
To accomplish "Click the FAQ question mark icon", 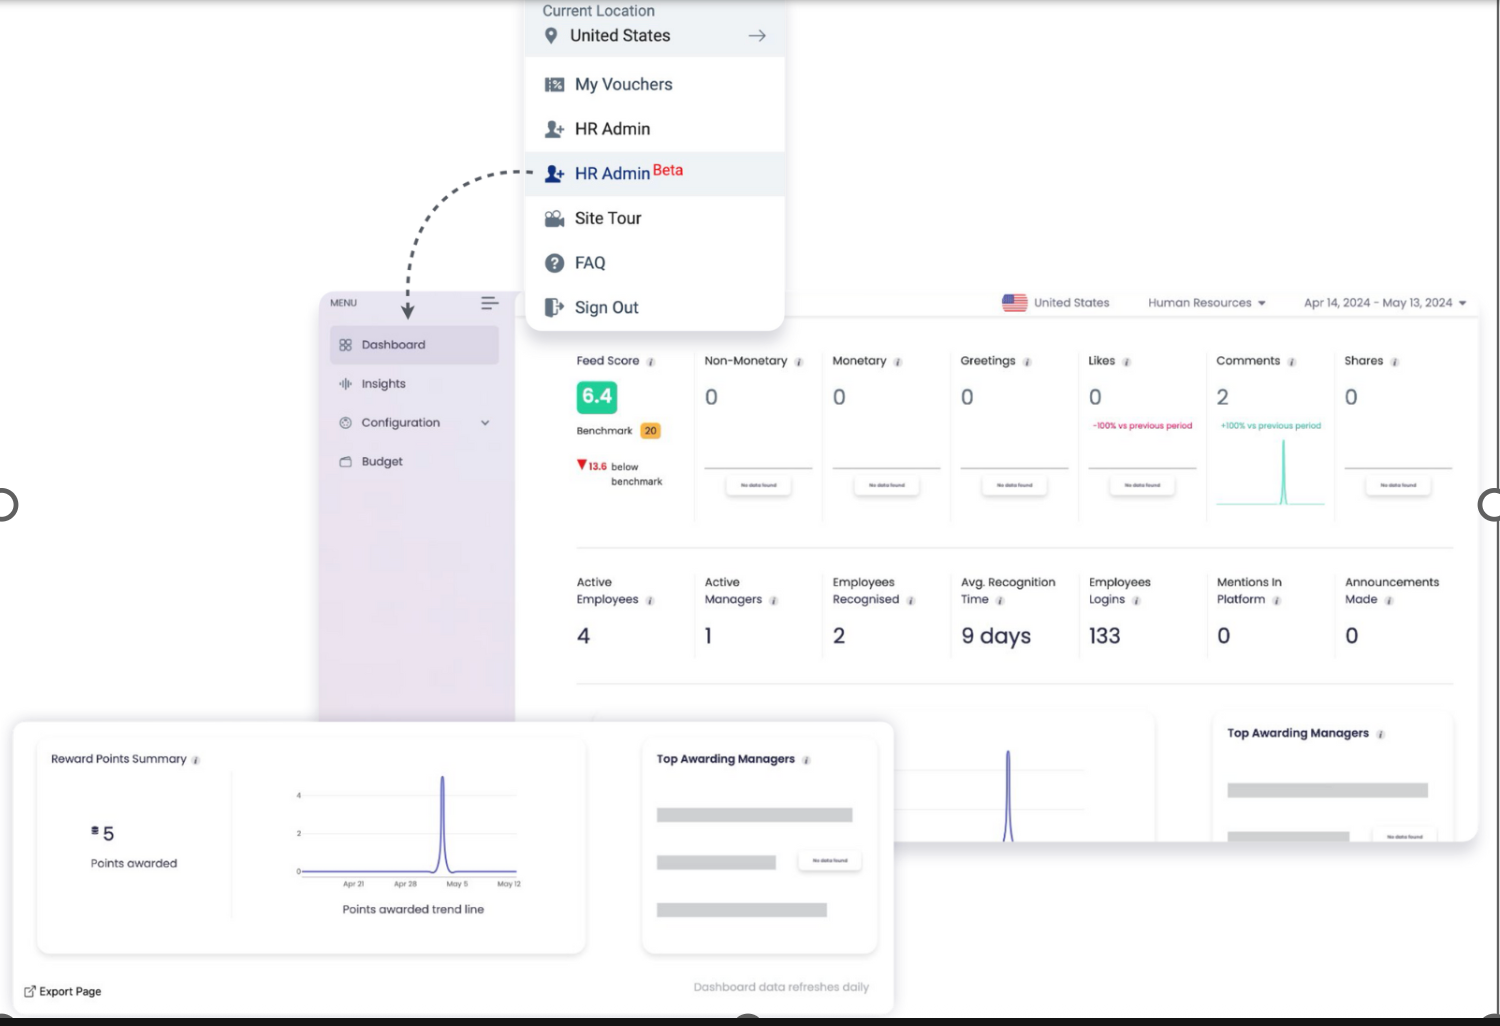I will [x=555, y=262].
